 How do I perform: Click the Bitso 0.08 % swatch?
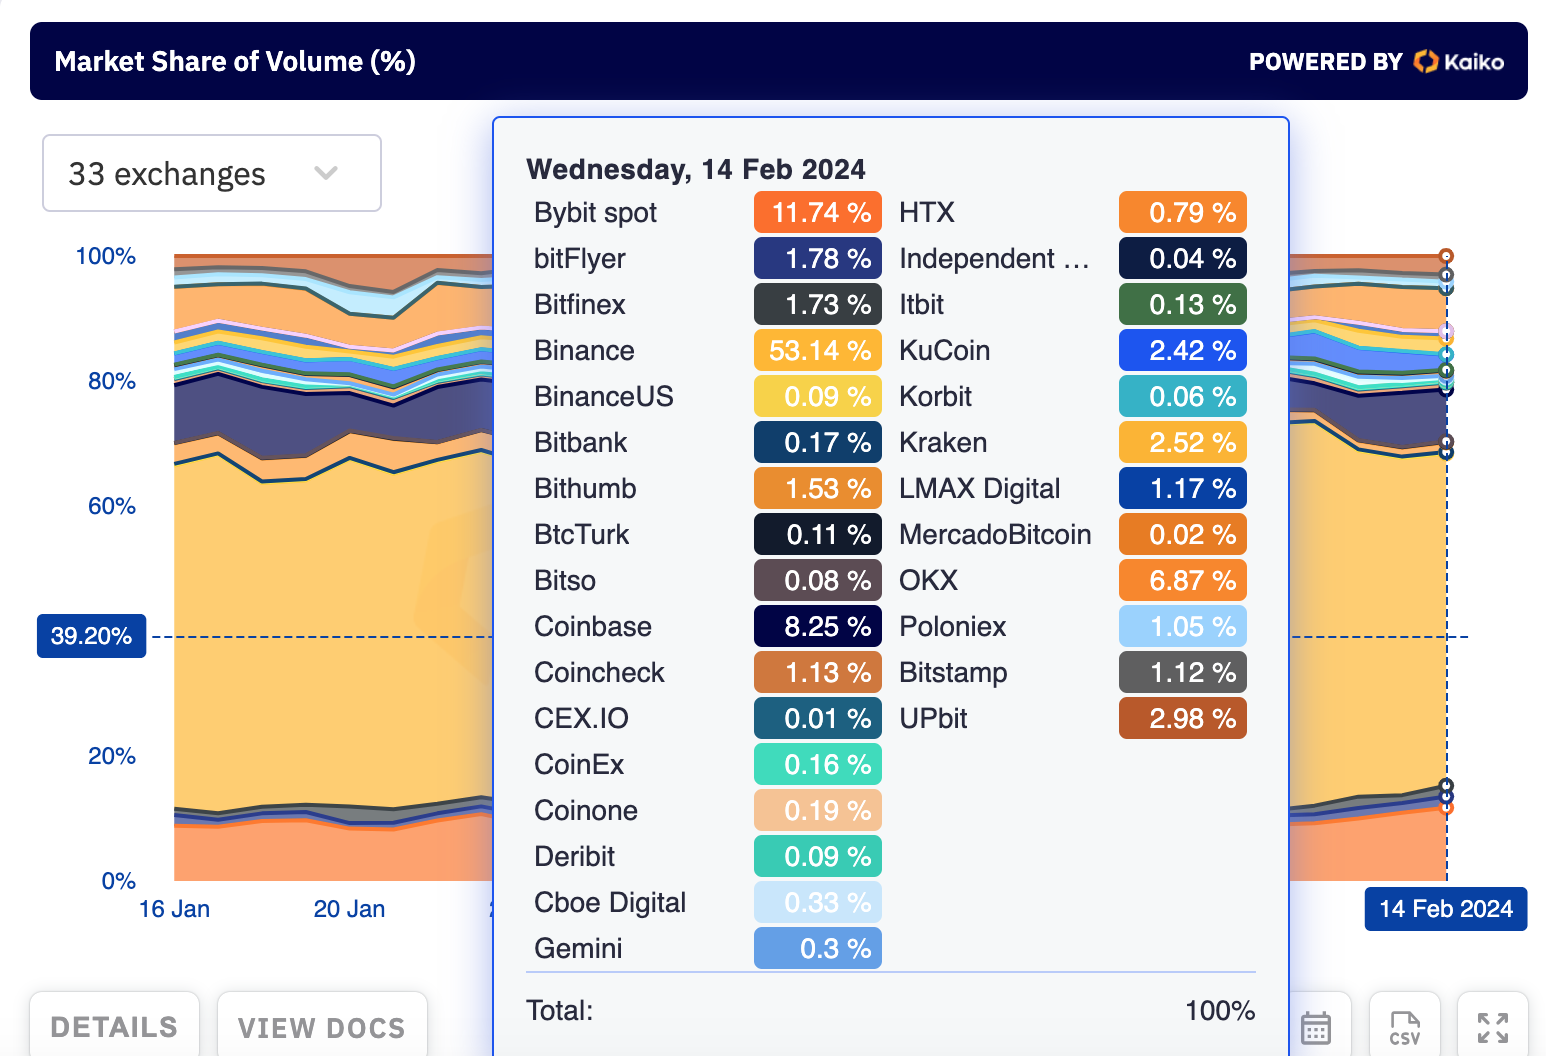tap(818, 581)
